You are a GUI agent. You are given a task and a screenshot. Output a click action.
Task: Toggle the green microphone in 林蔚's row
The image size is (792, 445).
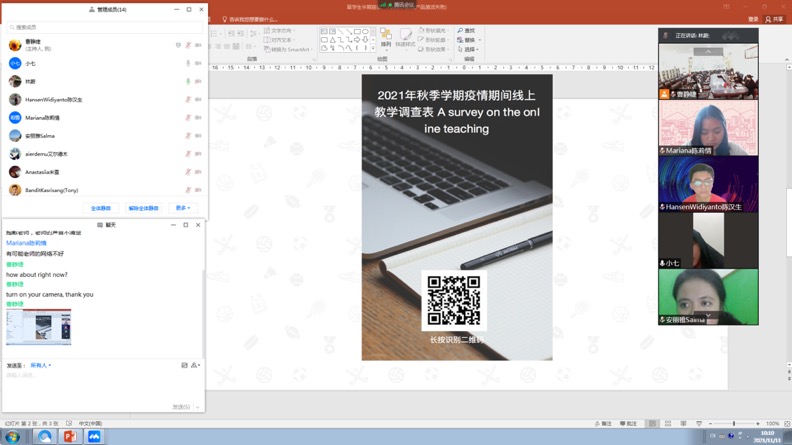click(188, 81)
